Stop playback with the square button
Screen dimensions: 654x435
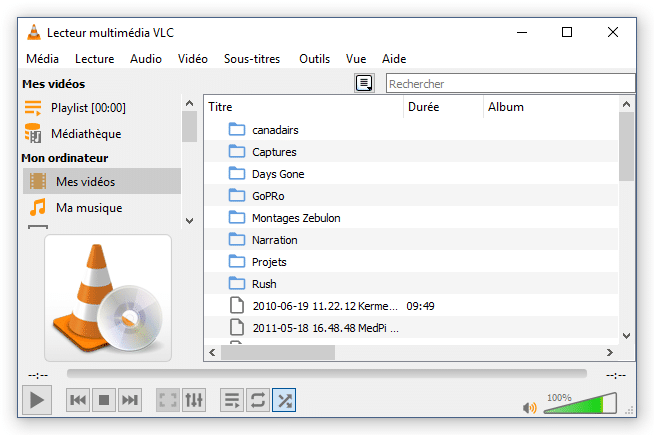[104, 400]
